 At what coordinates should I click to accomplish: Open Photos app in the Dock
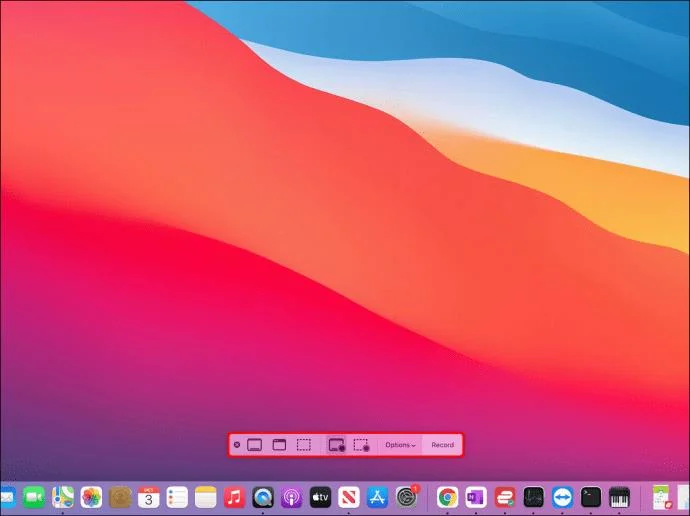click(92, 497)
